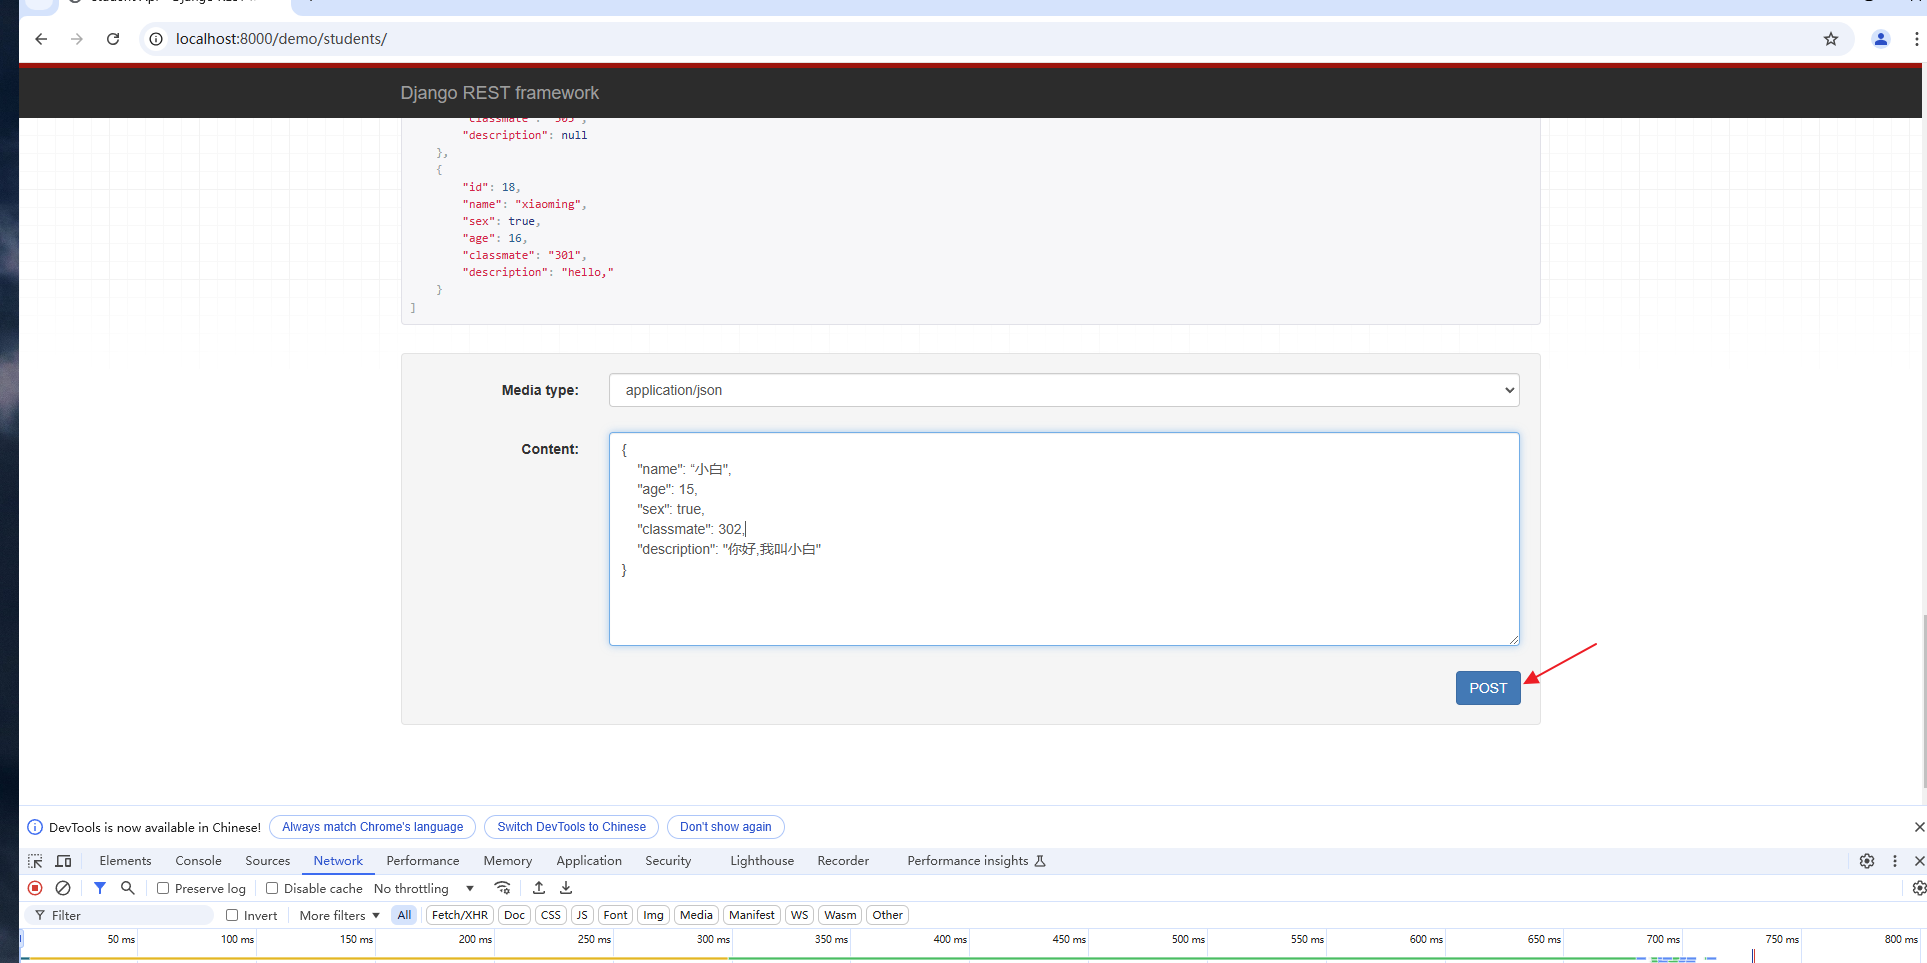This screenshot has height=963, width=1927.
Task: Clear the network log
Action: [63, 888]
